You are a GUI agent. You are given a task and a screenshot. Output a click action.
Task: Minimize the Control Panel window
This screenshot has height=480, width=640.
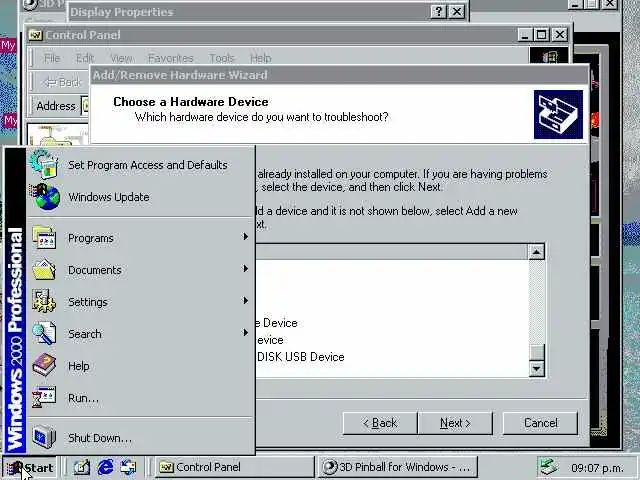525,35
